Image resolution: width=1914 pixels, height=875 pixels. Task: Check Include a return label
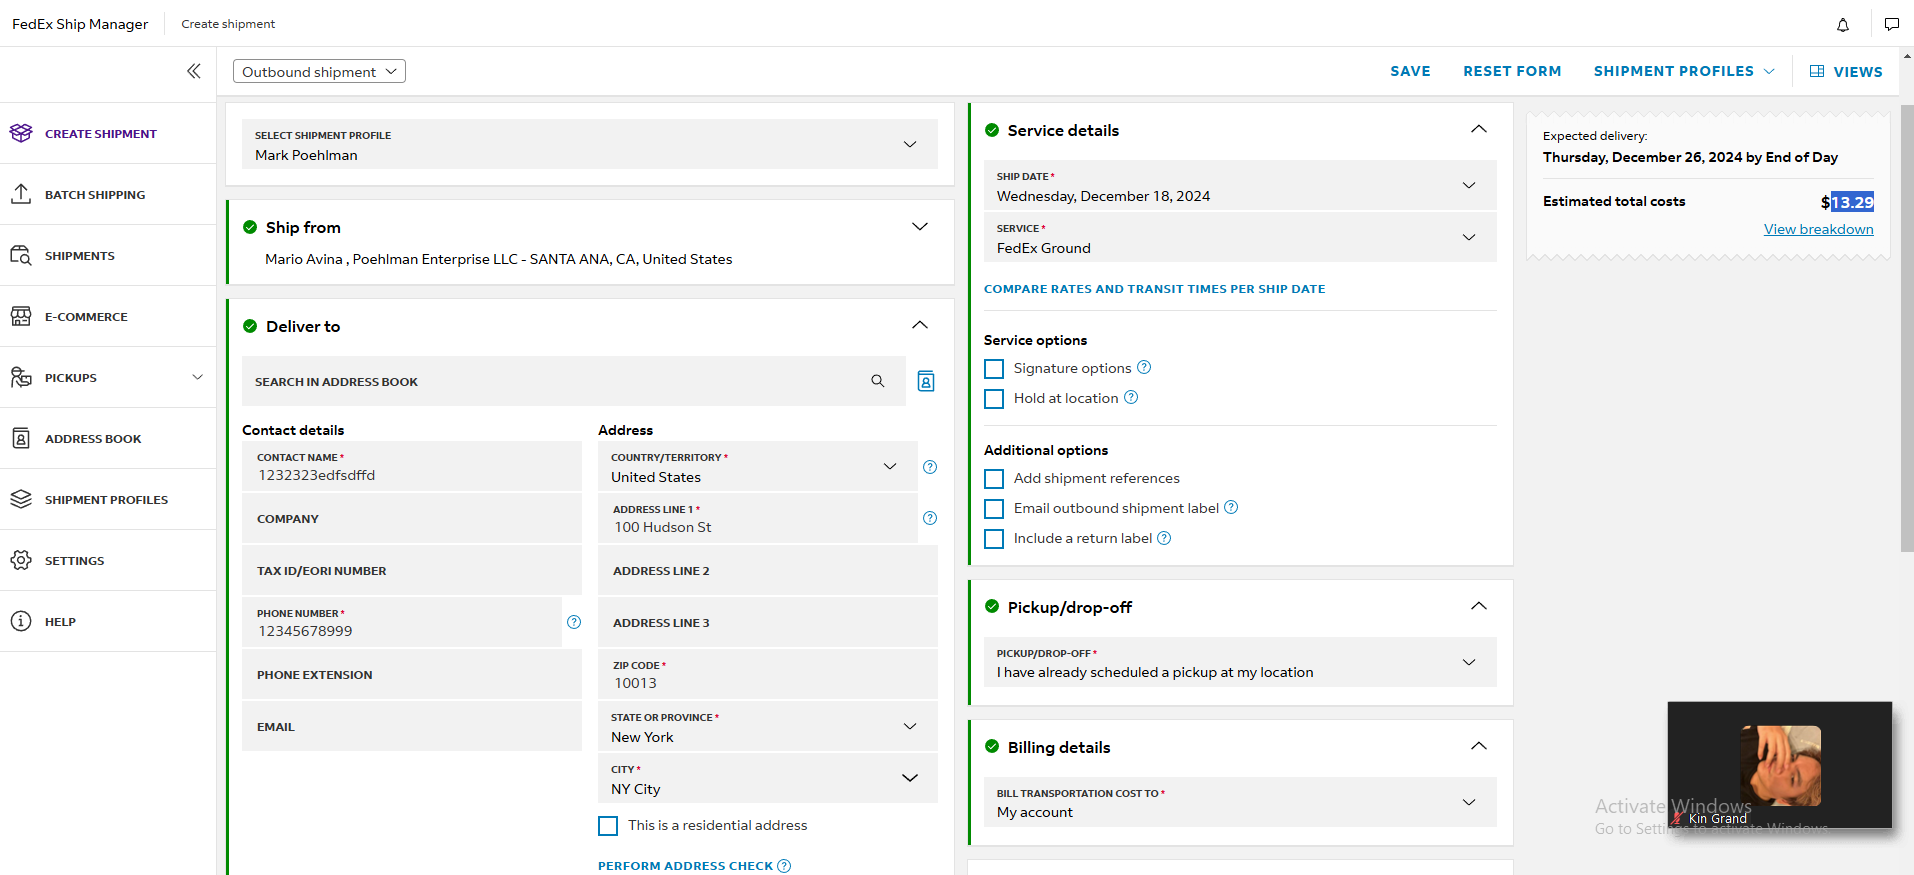994,539
